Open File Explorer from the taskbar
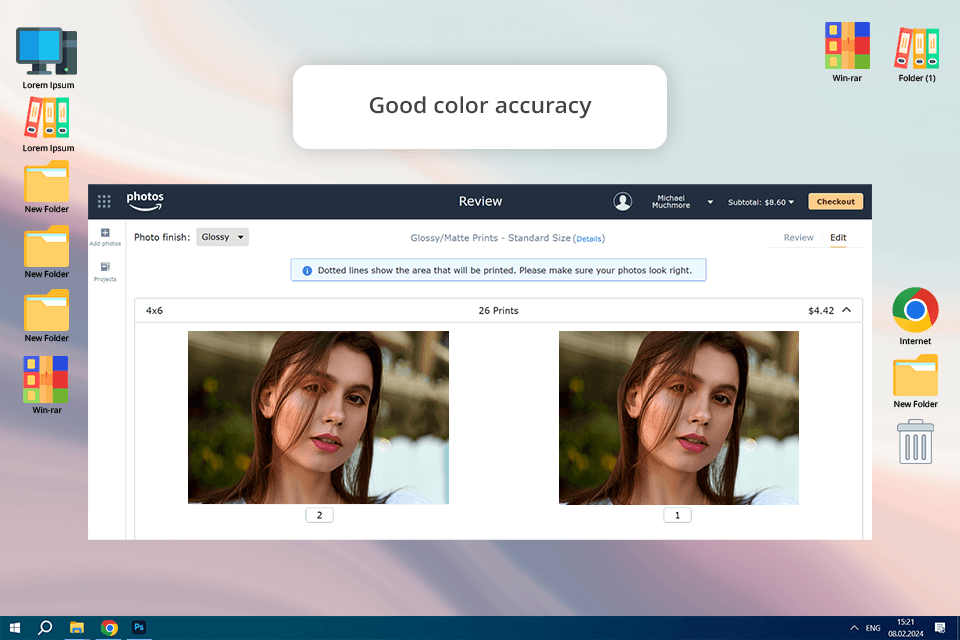Screen dimensions: 960x640 77,628
